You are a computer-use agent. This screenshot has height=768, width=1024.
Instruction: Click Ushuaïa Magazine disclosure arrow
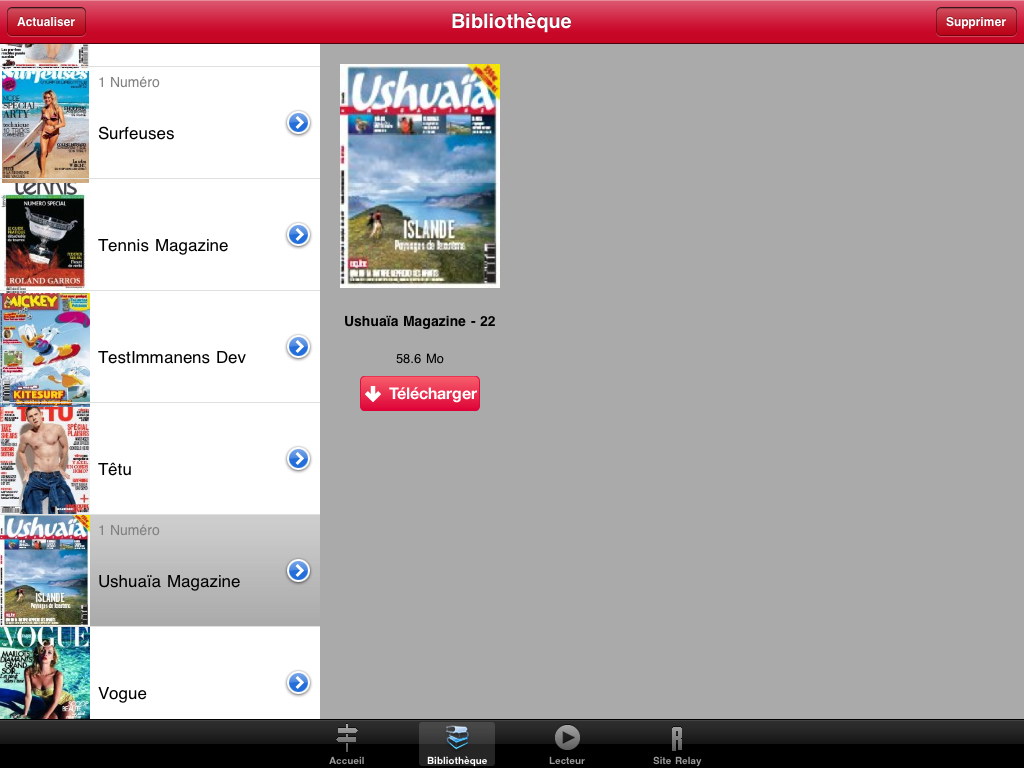[298, 571]
